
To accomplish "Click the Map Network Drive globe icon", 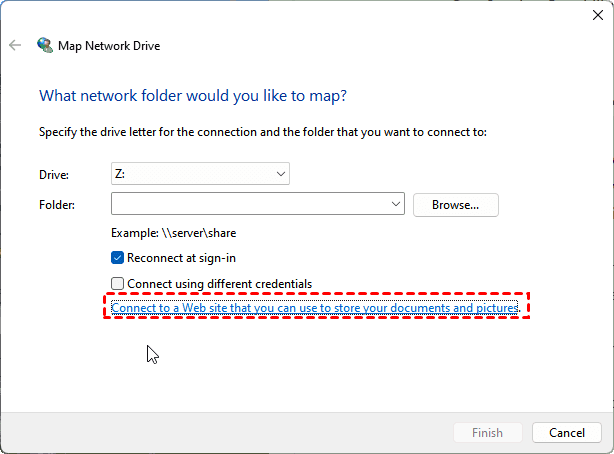I will coord(45,45).
